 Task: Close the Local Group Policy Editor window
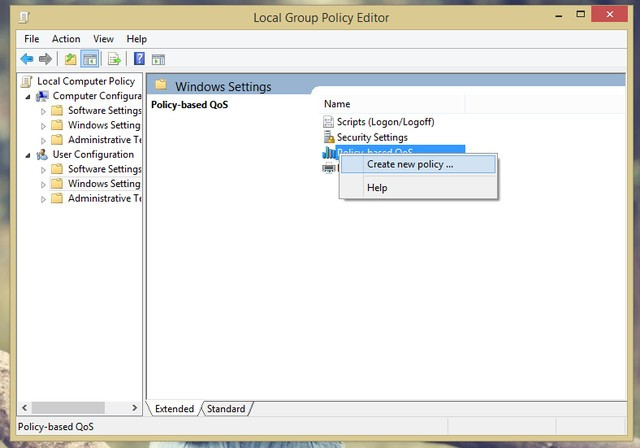coord(609,14)
